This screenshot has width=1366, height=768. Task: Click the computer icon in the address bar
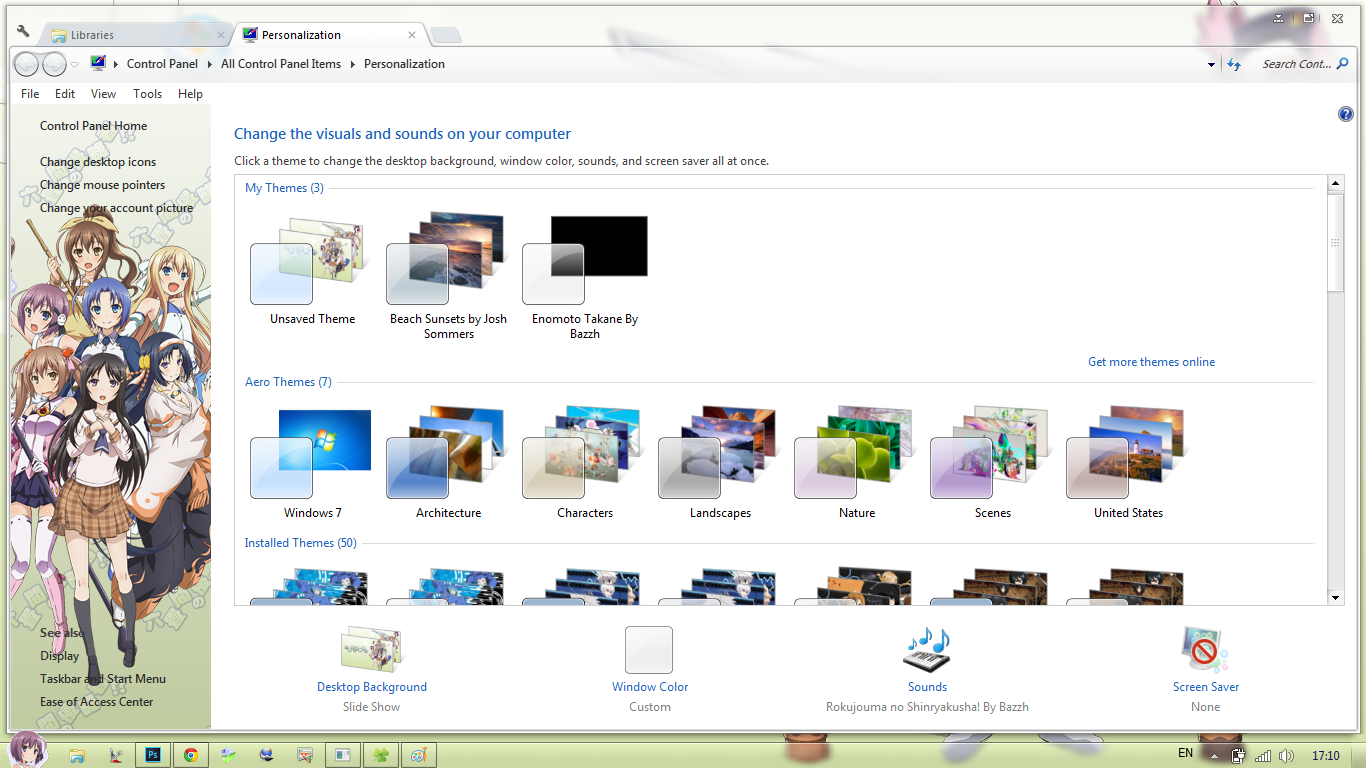(x=98, y=63)
